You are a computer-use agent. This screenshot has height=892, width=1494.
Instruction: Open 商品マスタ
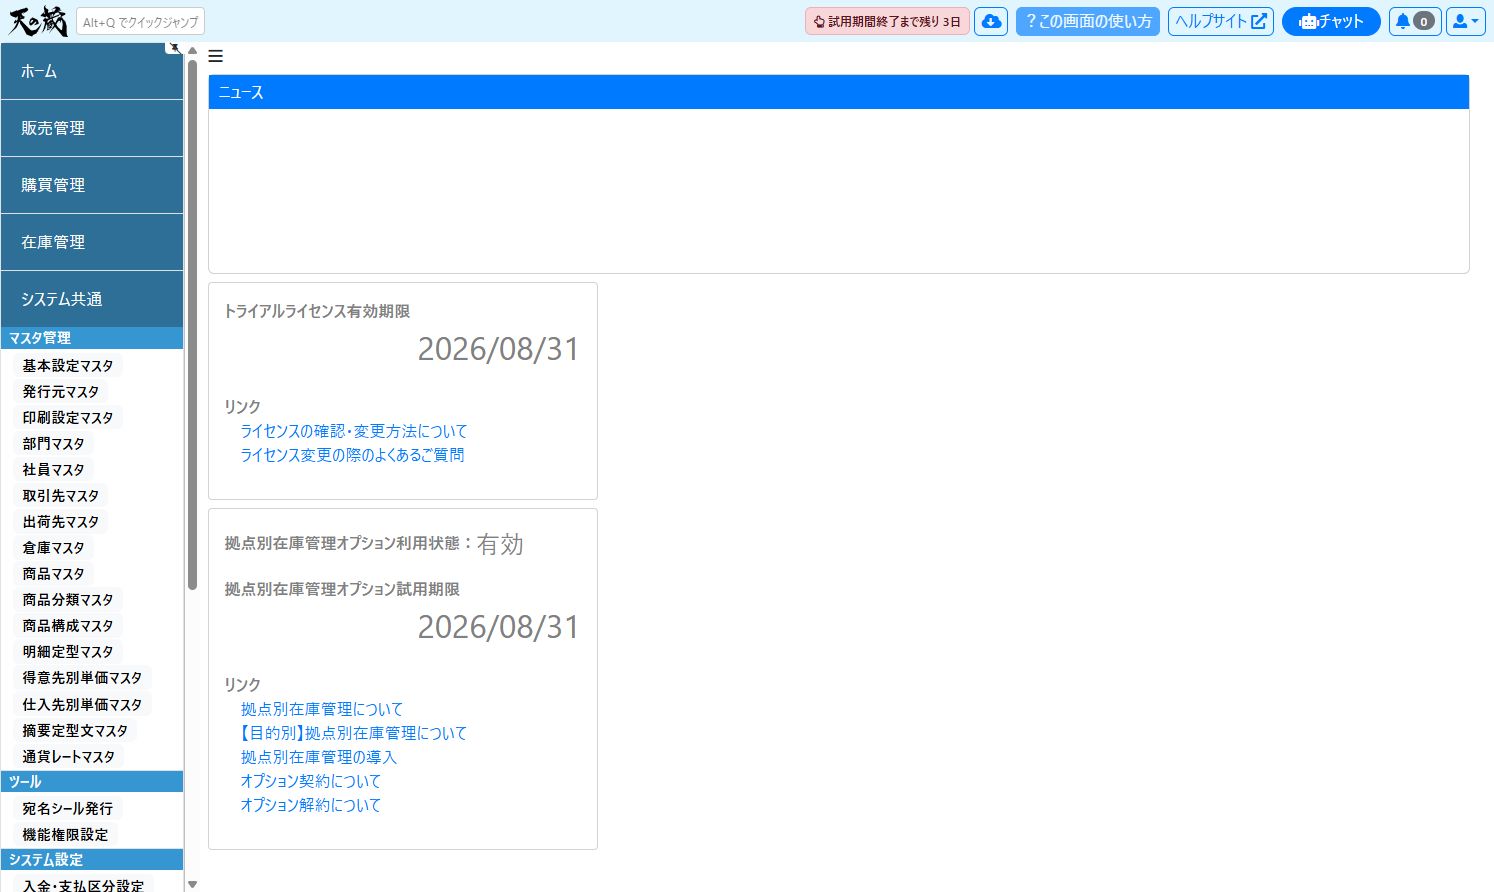pyautogui.click(x=54, y=574)
